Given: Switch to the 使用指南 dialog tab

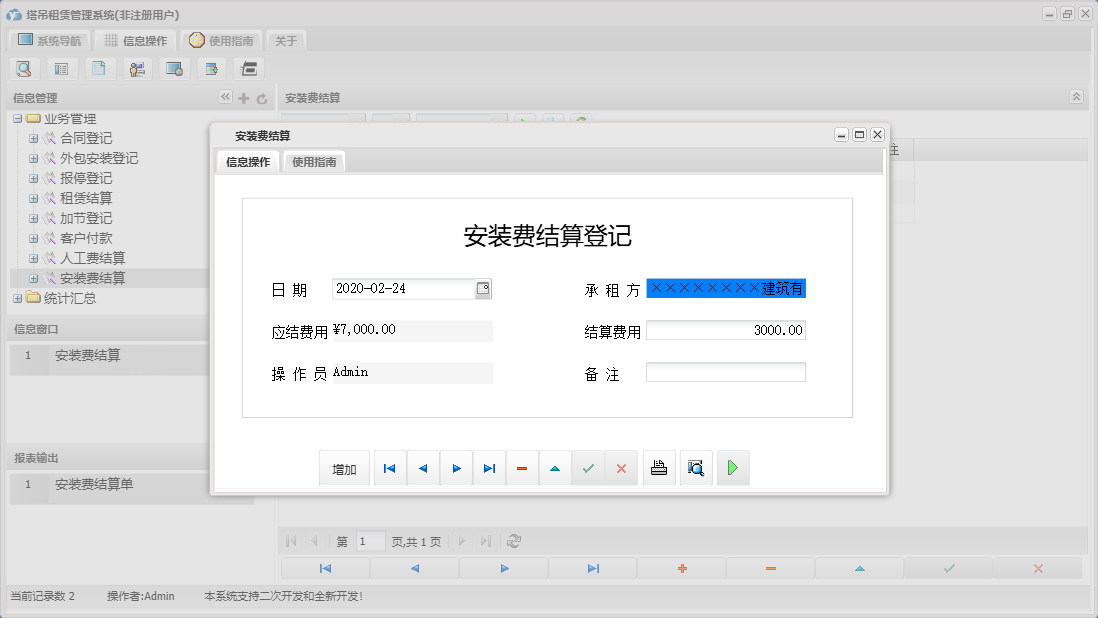Looking at the screenshot, I should coord(312,160).
